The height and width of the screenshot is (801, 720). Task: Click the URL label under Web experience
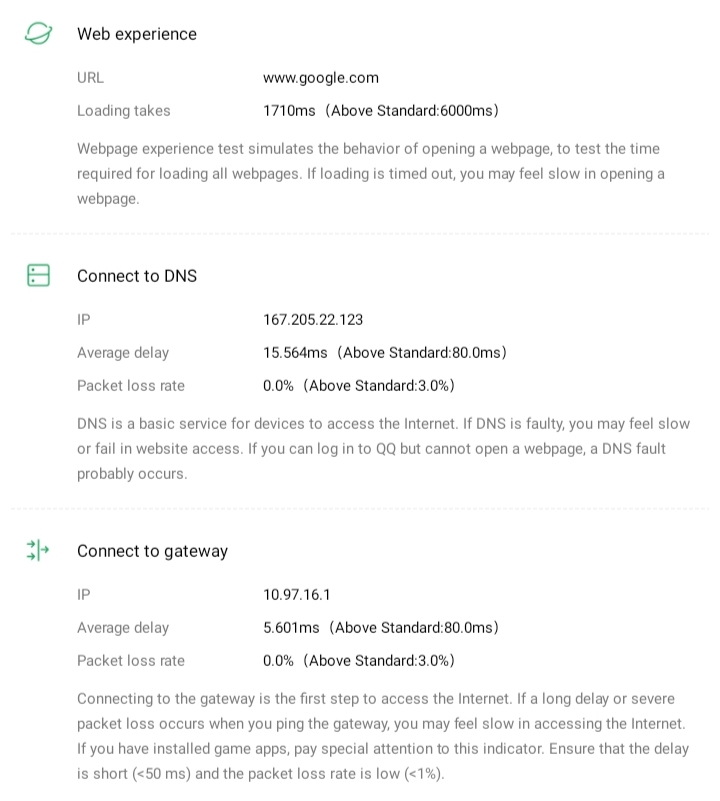[90, 77]
